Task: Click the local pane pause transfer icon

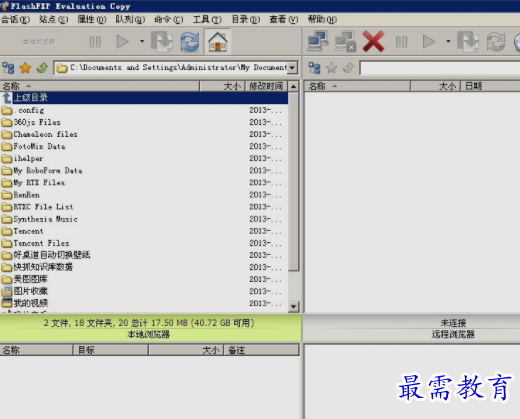Action: (x=95, y=42)
